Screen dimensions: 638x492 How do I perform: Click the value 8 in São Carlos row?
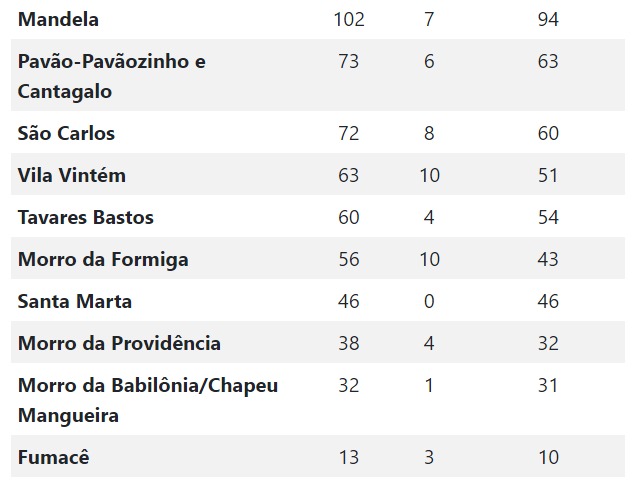429,133
